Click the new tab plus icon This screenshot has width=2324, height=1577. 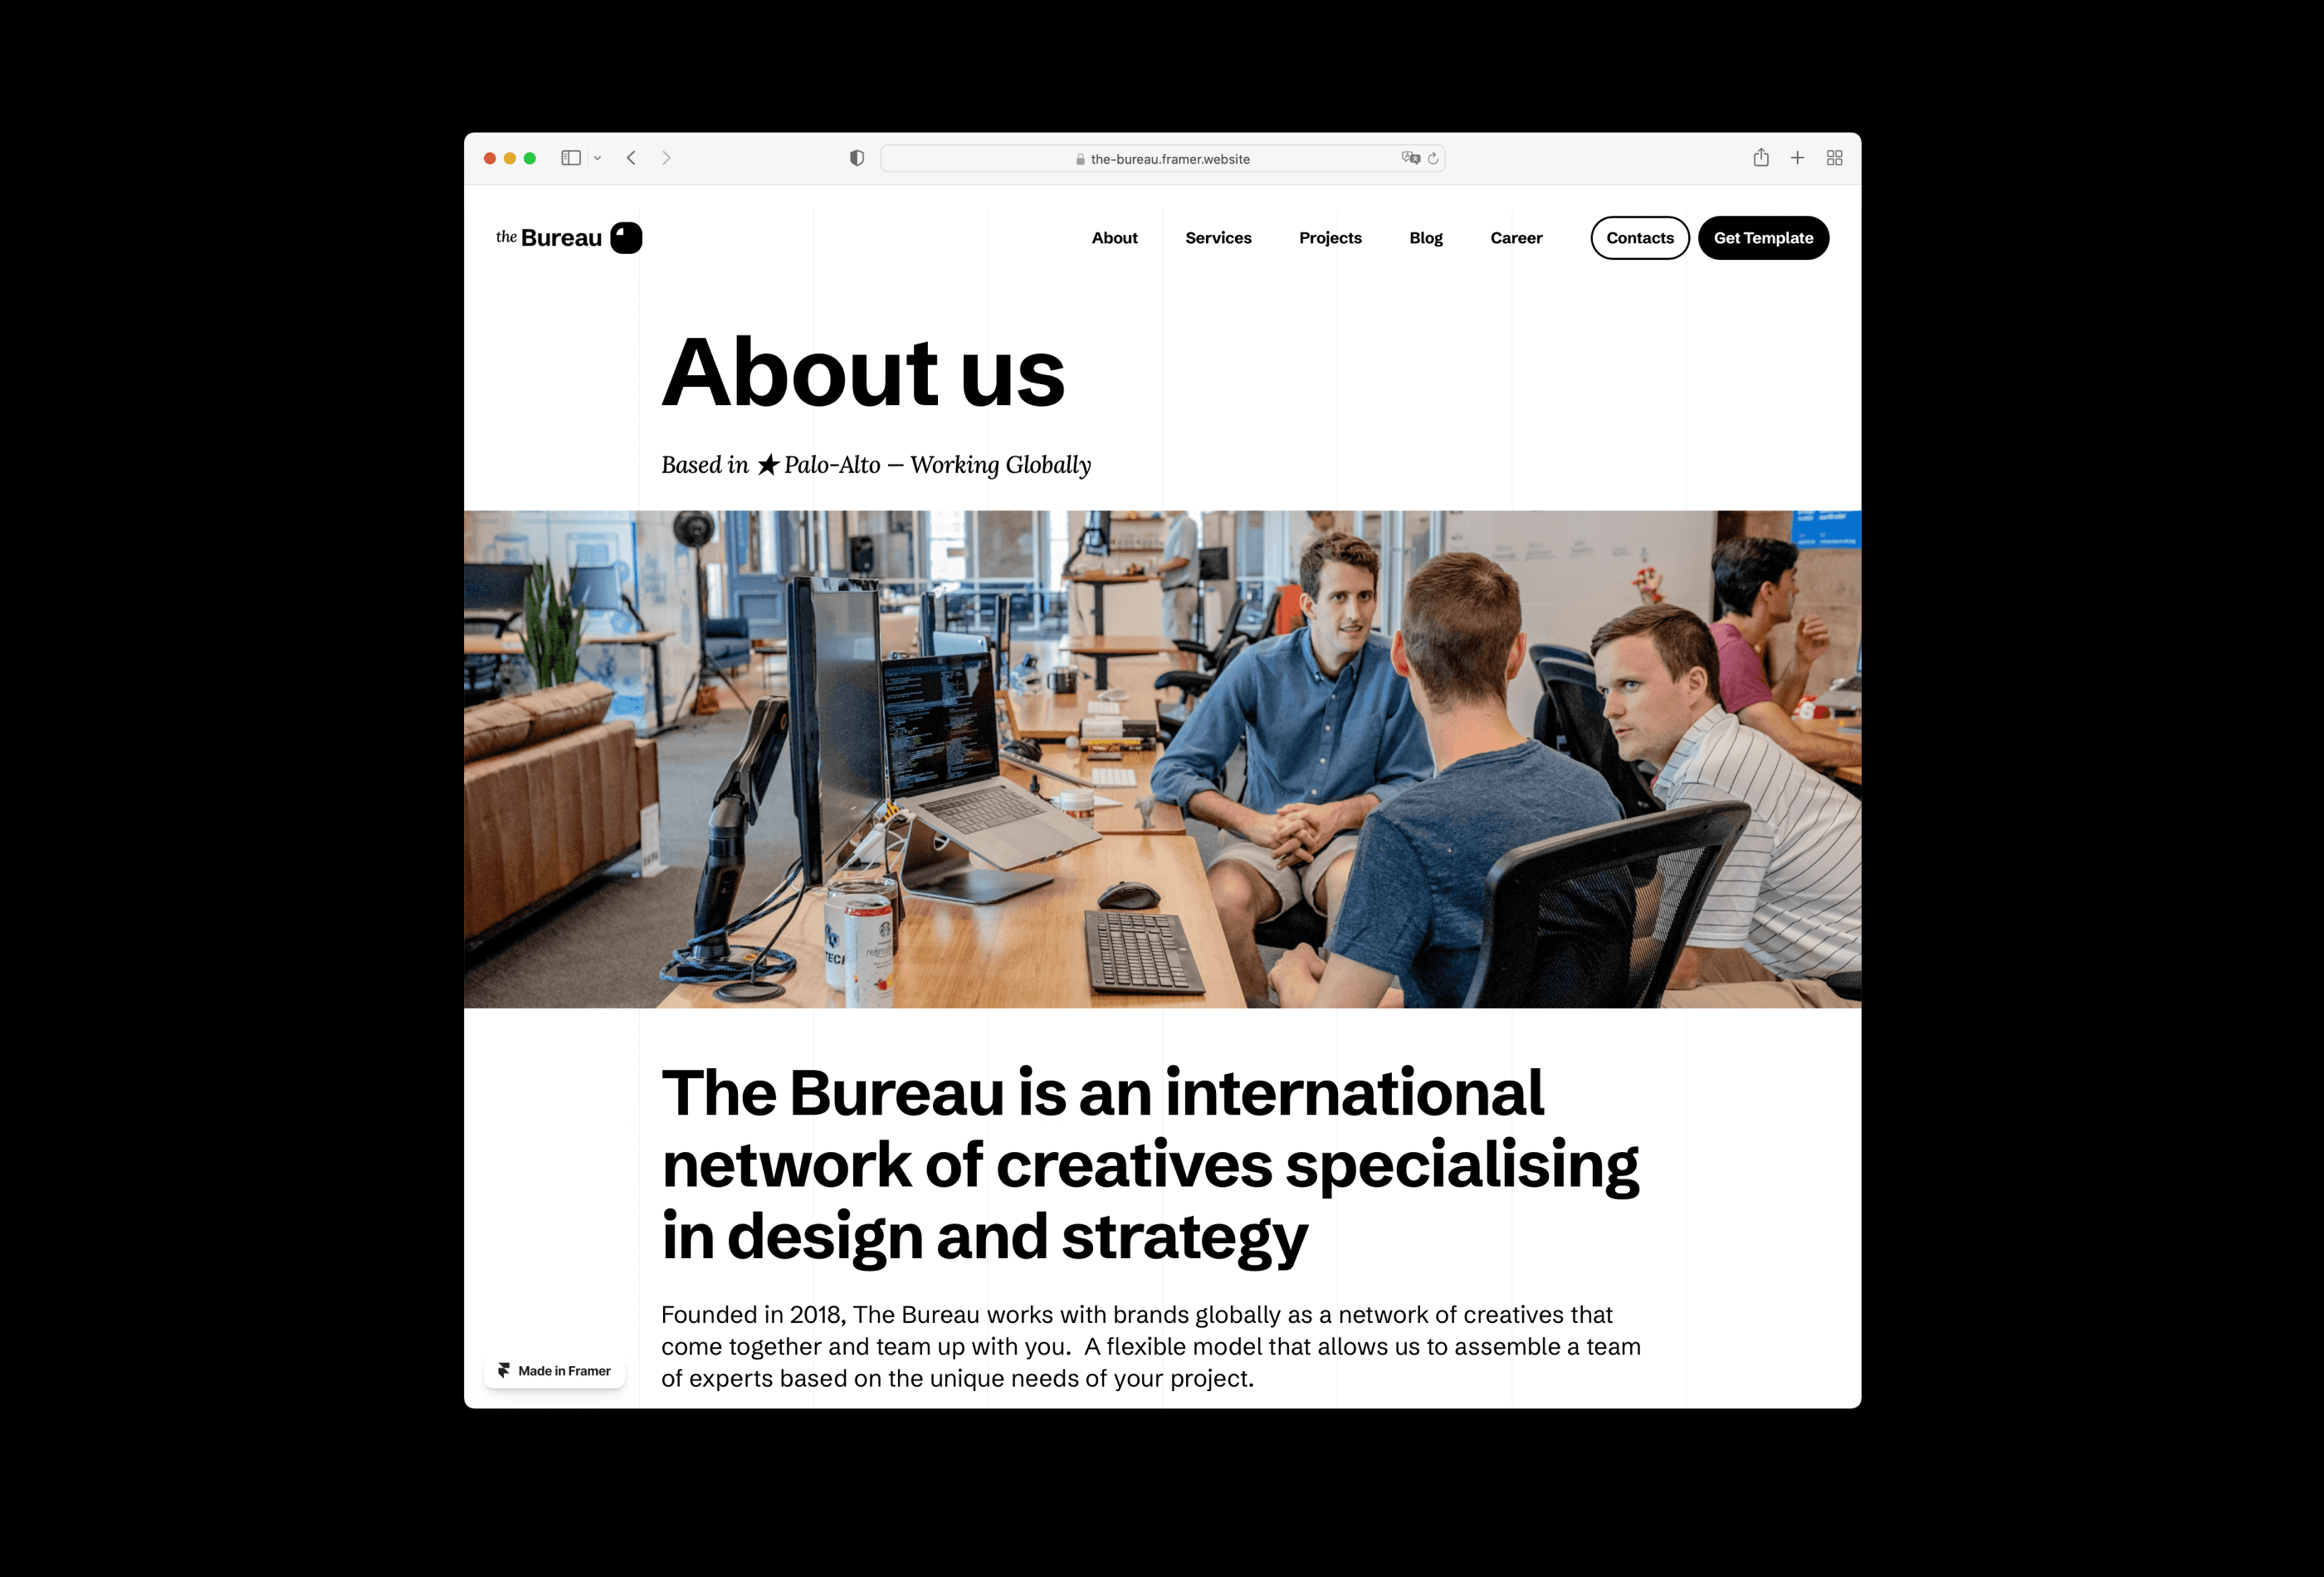1798,159
